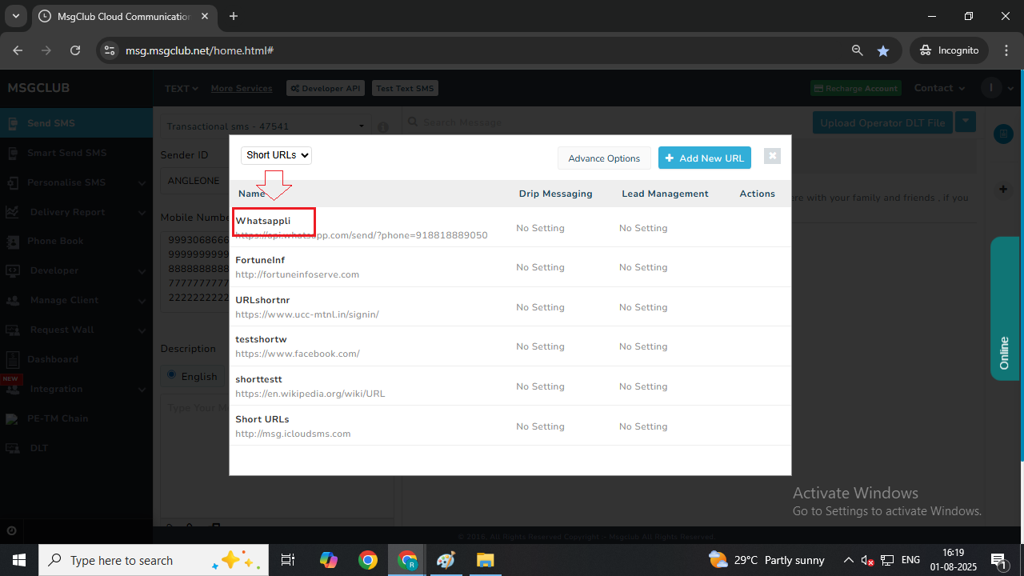Screen dimensions: 1024x576
Task: Click Recharge Account button
Action: point(856,88)
